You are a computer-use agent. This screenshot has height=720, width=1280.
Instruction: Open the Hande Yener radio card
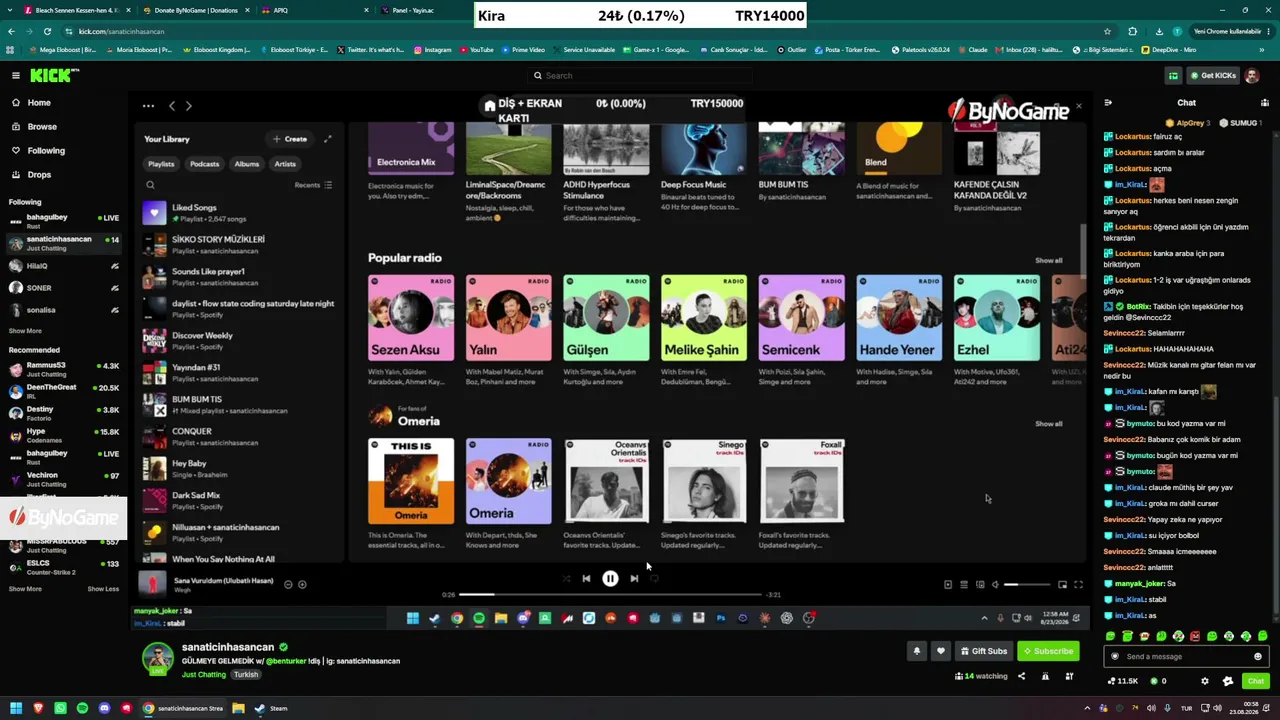click(899, 330)
